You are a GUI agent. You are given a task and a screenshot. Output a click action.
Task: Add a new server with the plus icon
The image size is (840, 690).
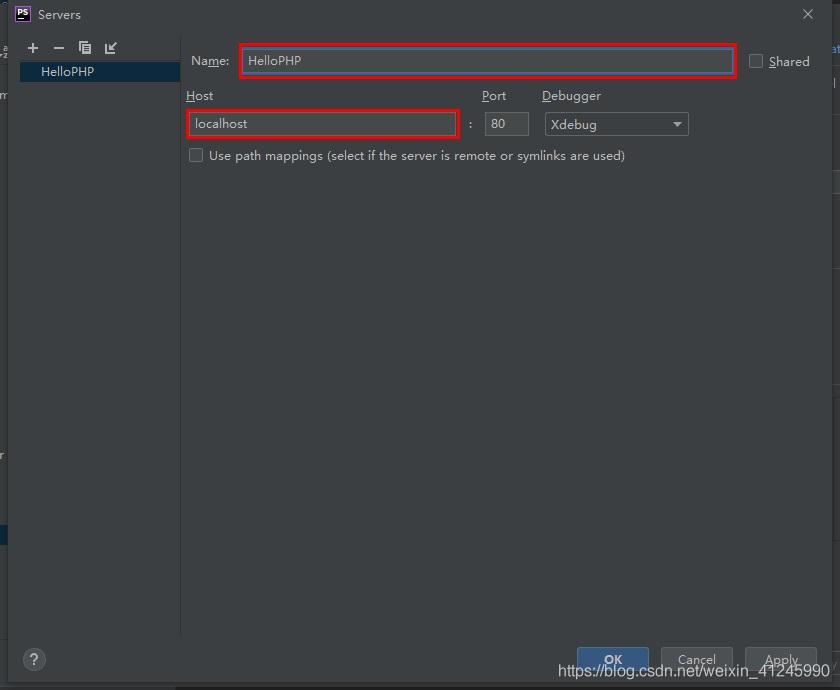pyautogui.click(x=33, y=48)
